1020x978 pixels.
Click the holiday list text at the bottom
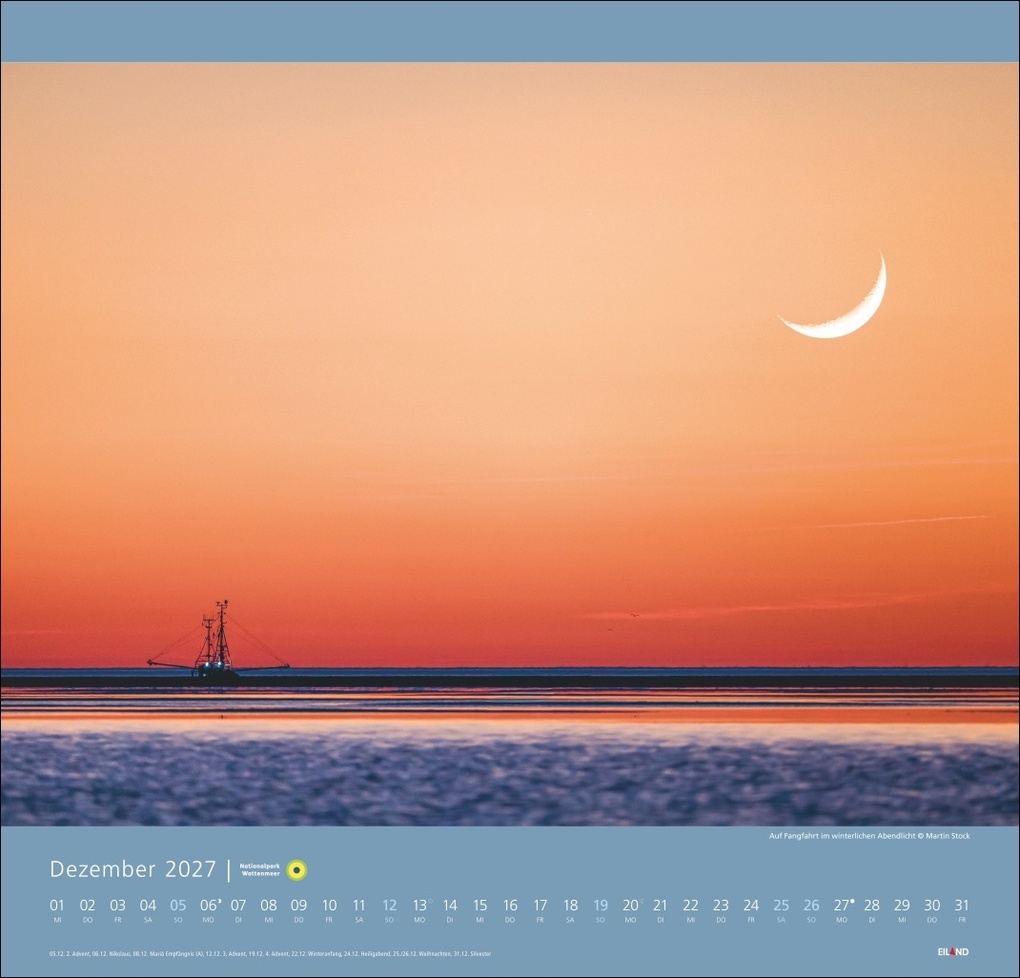coord(270,953)
